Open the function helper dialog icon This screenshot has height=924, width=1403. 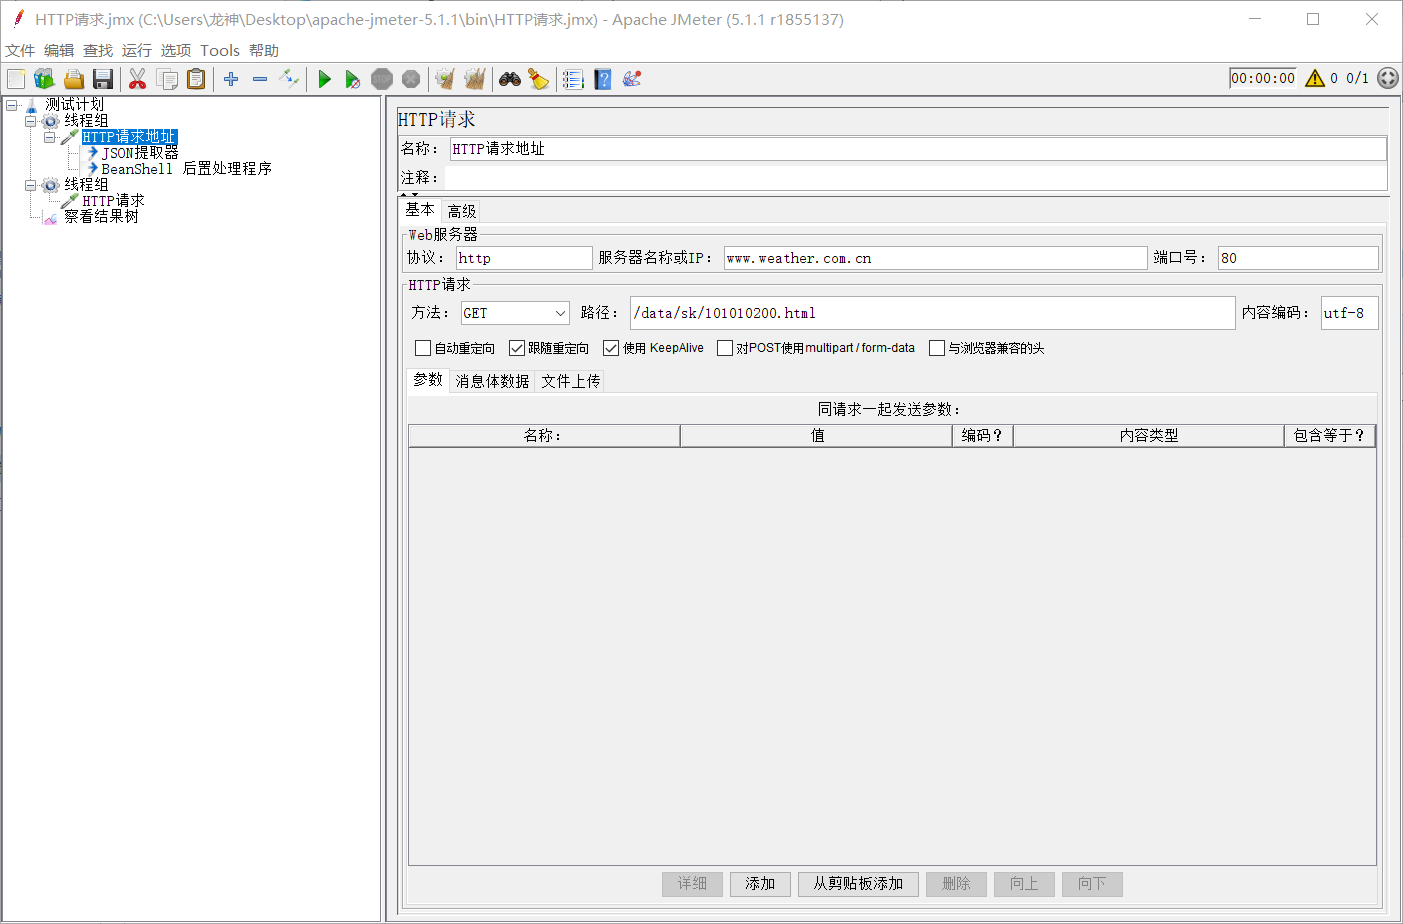(573, 79)
